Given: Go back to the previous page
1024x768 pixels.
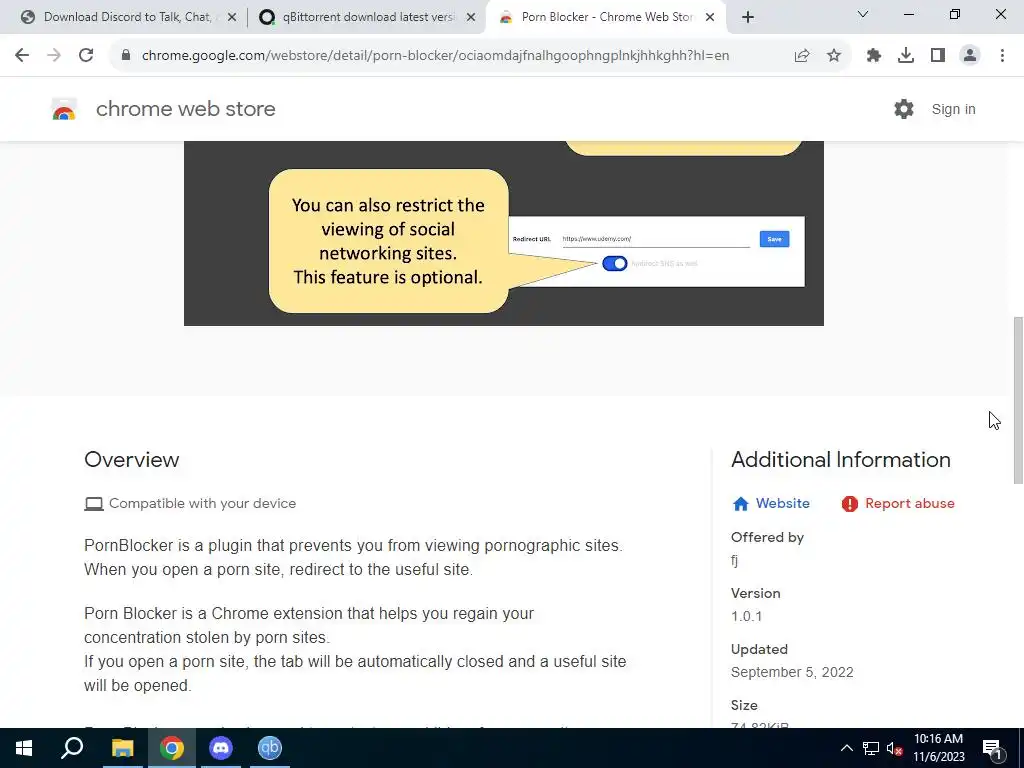Looking at the screenshot, I should coord(22,56).
